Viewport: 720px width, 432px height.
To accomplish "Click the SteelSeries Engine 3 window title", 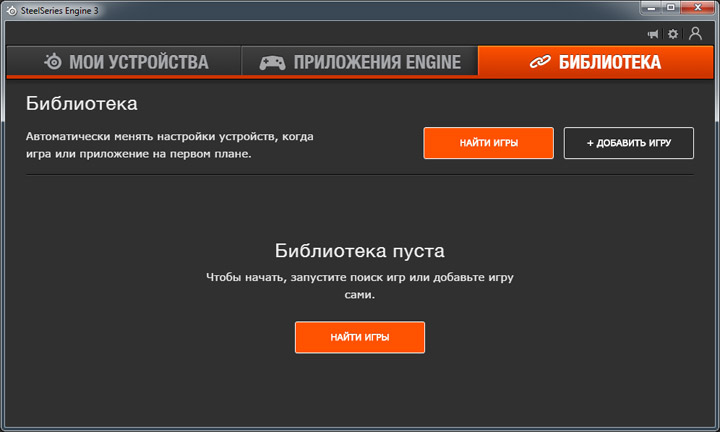I will (59, 11).
